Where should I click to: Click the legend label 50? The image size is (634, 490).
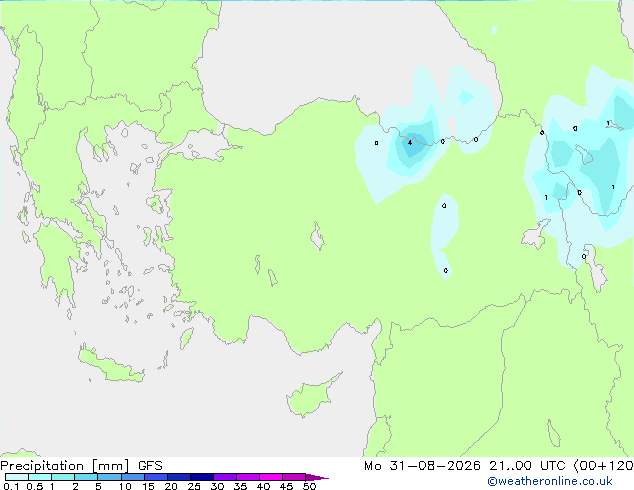coord(309,486)
